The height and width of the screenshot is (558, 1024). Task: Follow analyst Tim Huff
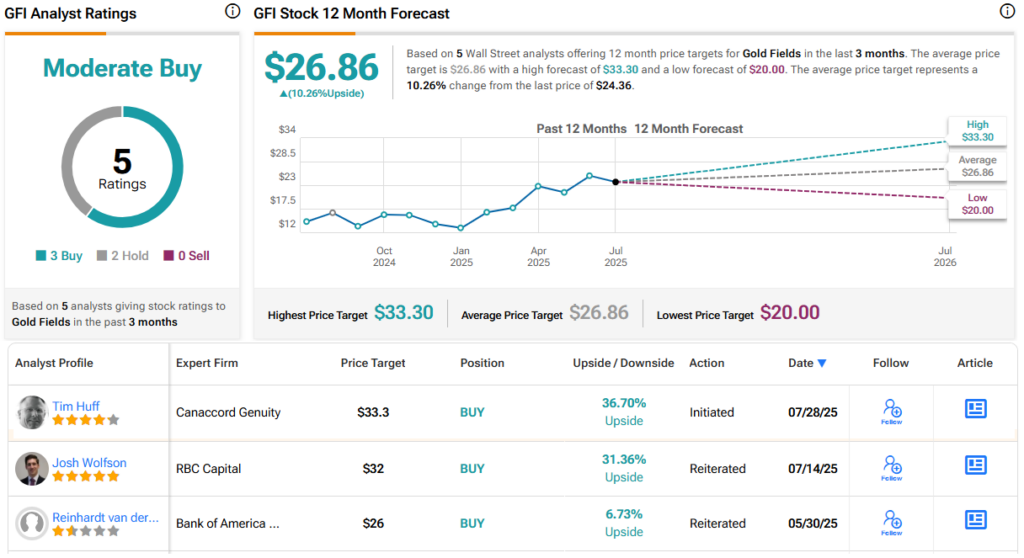[892, 412]
